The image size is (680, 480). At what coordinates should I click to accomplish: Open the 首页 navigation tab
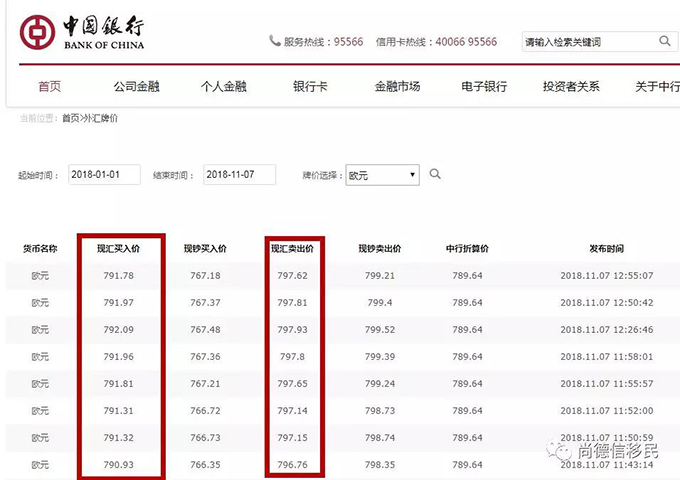[49, 87]
